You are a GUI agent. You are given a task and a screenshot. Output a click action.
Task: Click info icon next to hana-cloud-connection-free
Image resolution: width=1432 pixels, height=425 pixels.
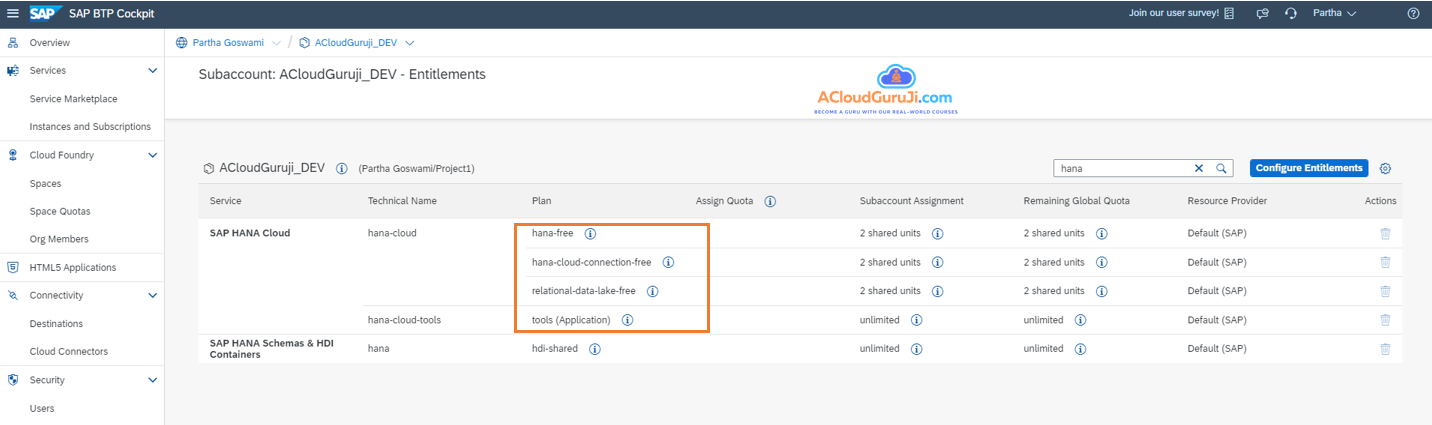pyautogui.click(x=668, y=263)
